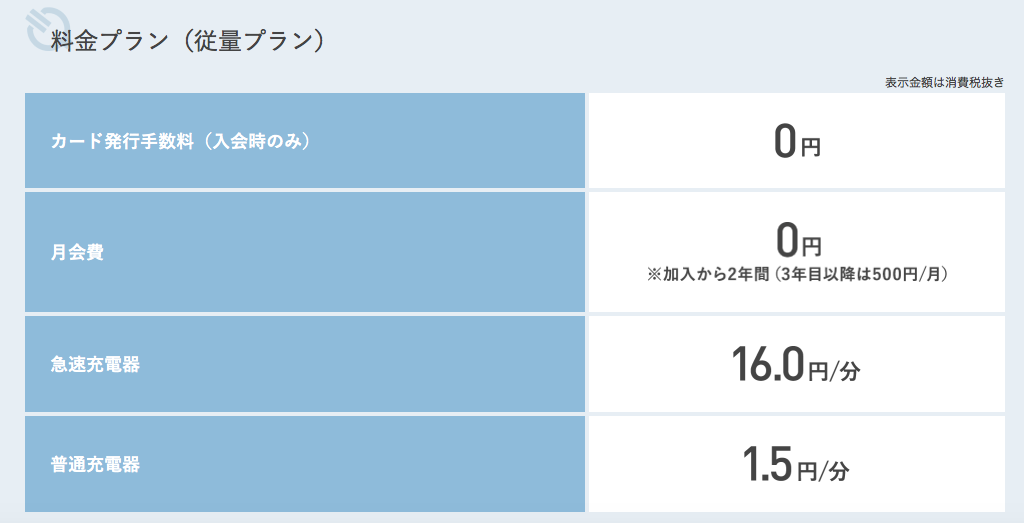Viewport: 1024px width, 523px height.
Task: Select the 月会費 row label
Action: pyautogui.click(x=77, y=252)
